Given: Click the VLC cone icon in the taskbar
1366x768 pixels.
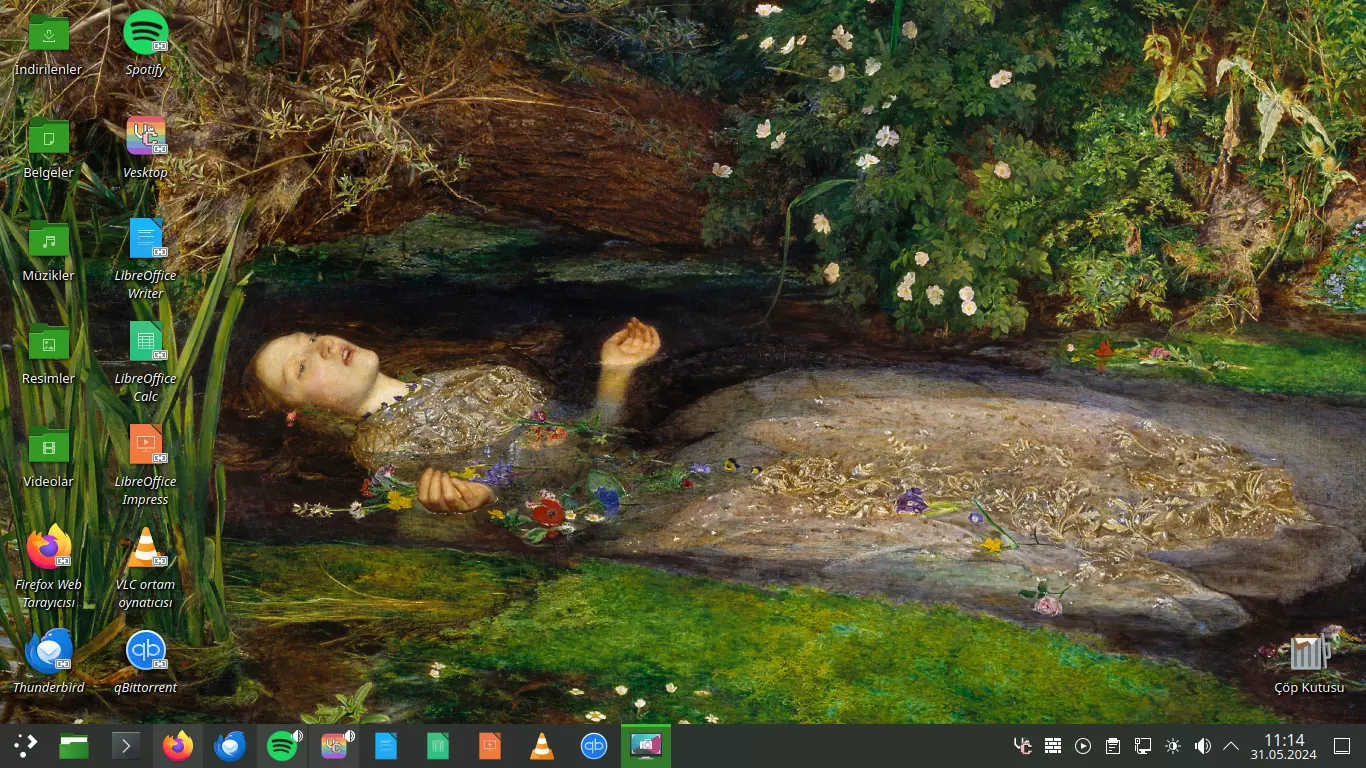Looking at the screenshot, I should click(x=542, y=746).
